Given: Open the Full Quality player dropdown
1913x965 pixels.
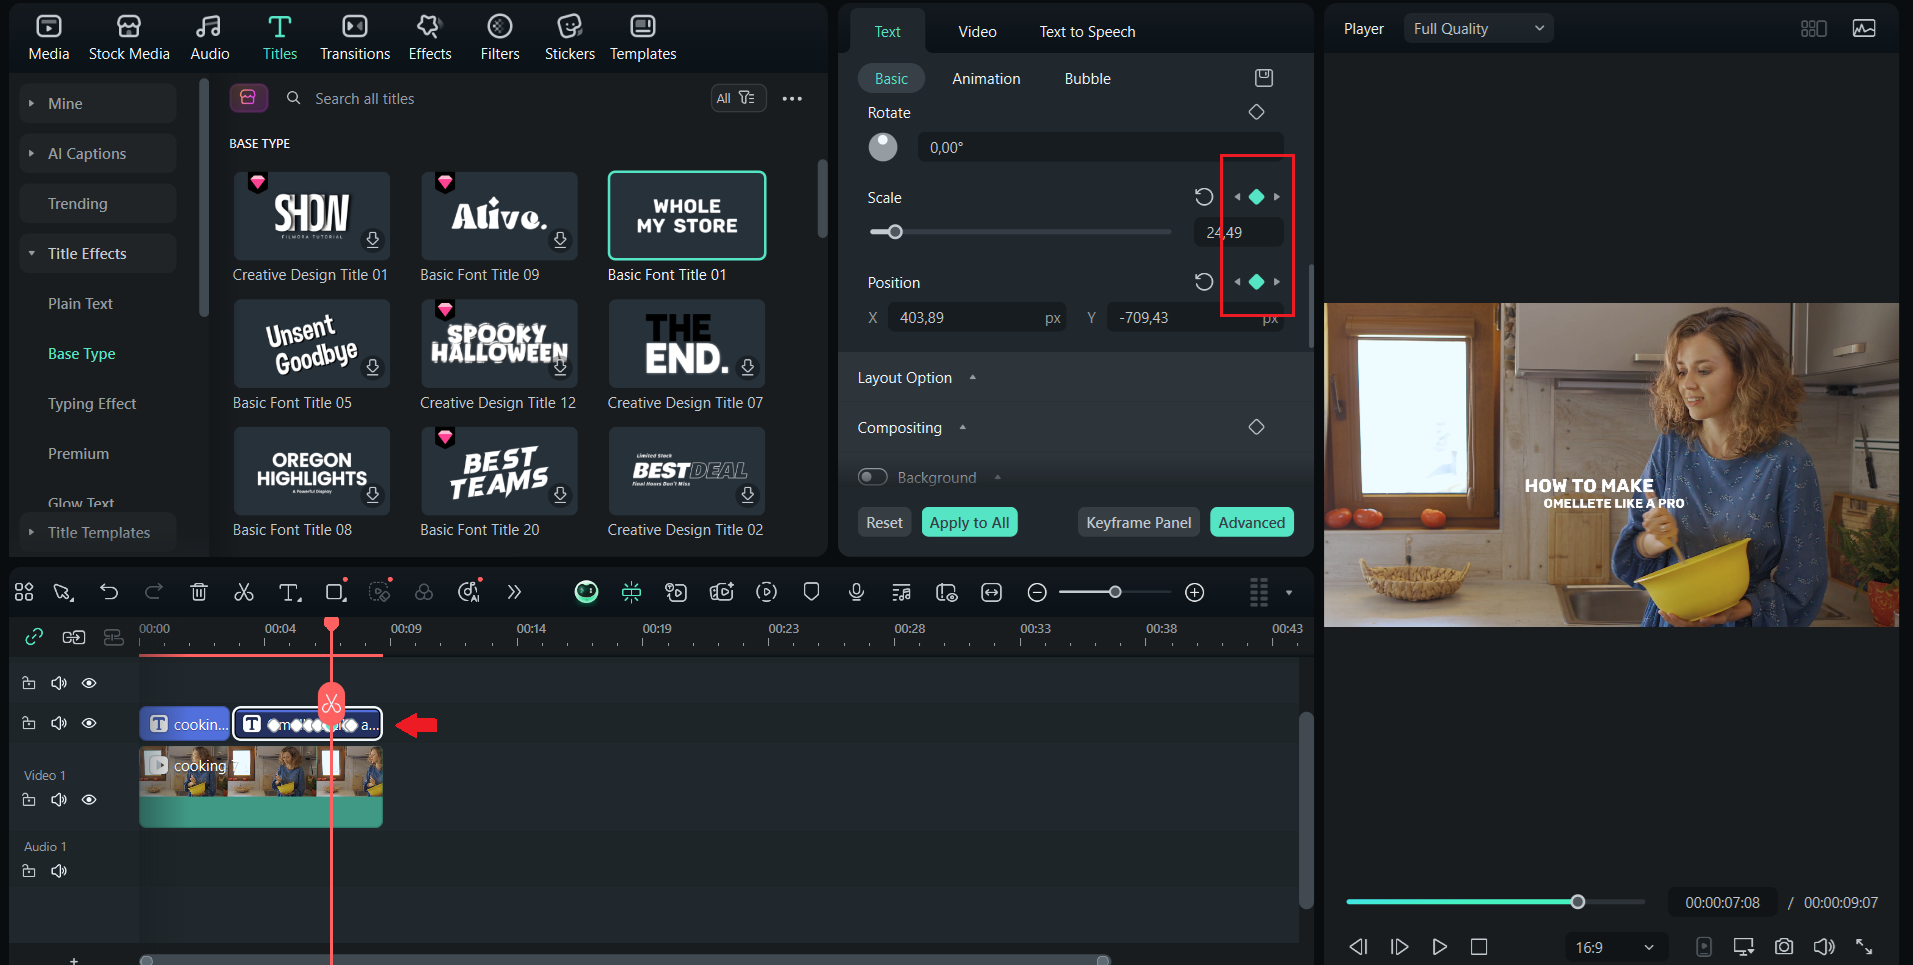Looking at the screenshot, I should tap(1477, 28).
